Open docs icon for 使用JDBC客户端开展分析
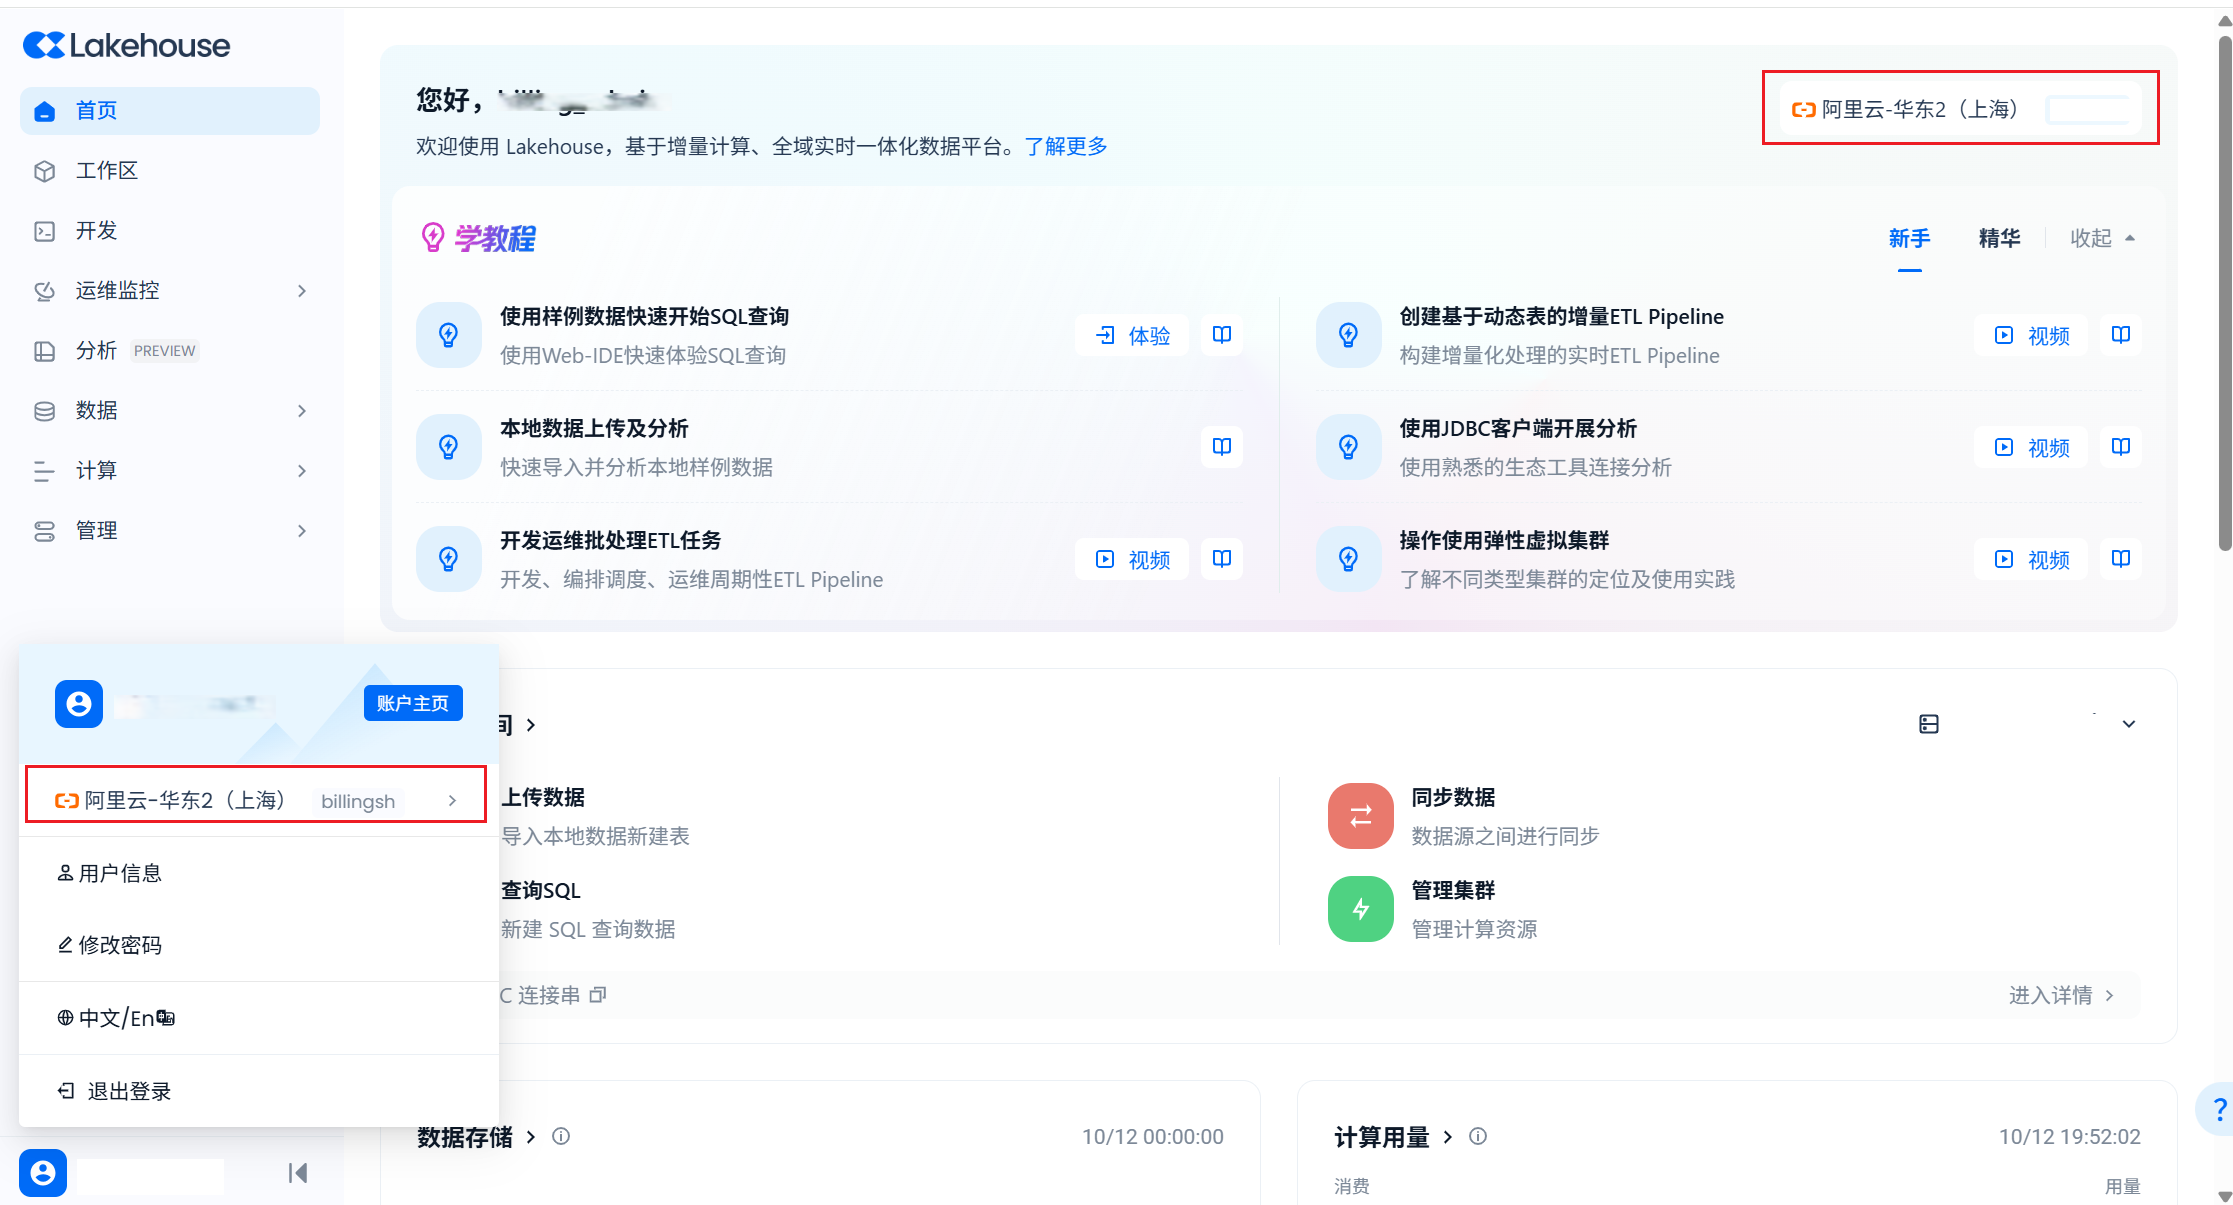This screenshot has width=2233, height=1205. click(2120, 447)
